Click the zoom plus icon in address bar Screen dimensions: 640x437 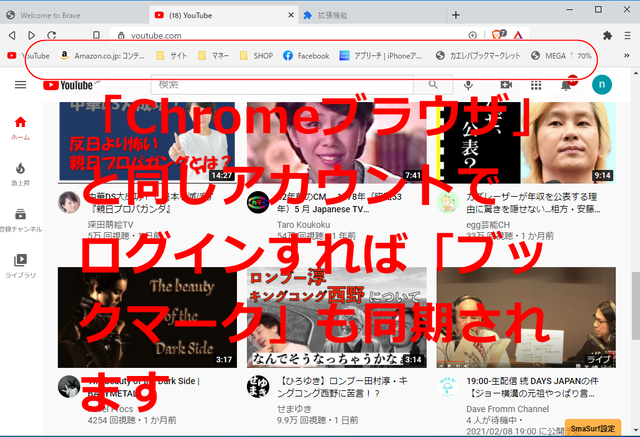[473, 35]
